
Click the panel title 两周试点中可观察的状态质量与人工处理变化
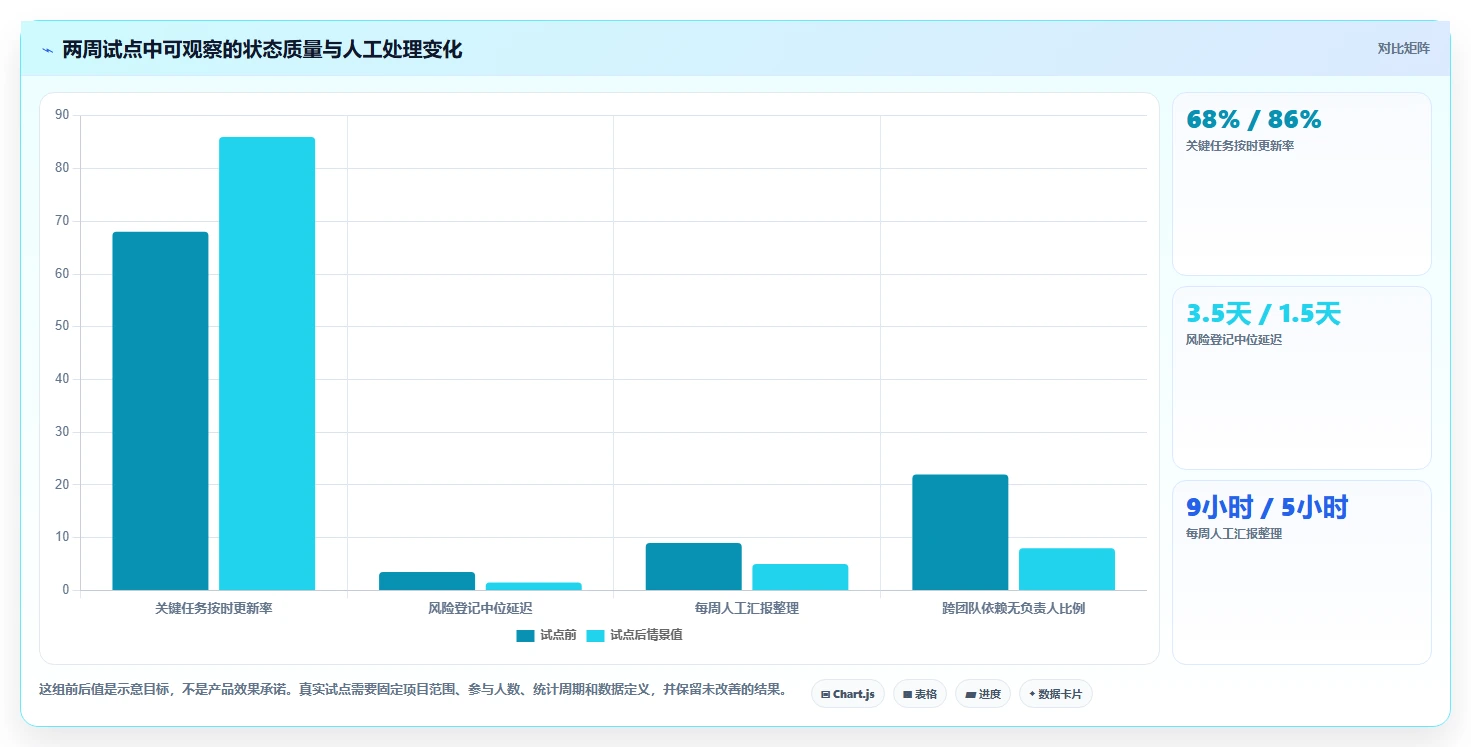click(x=262, y=50)
